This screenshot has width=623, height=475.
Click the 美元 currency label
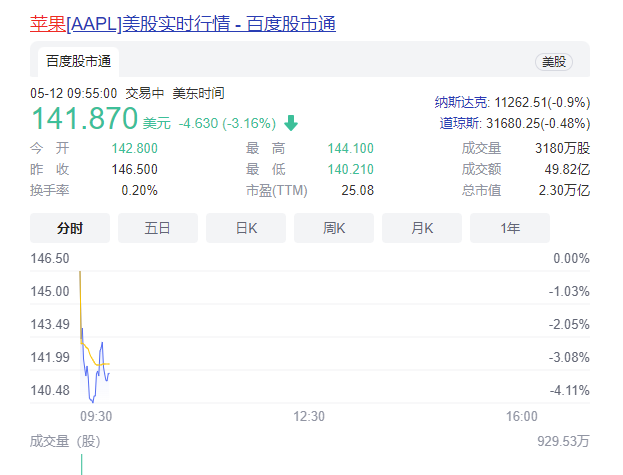click(157, 124)
